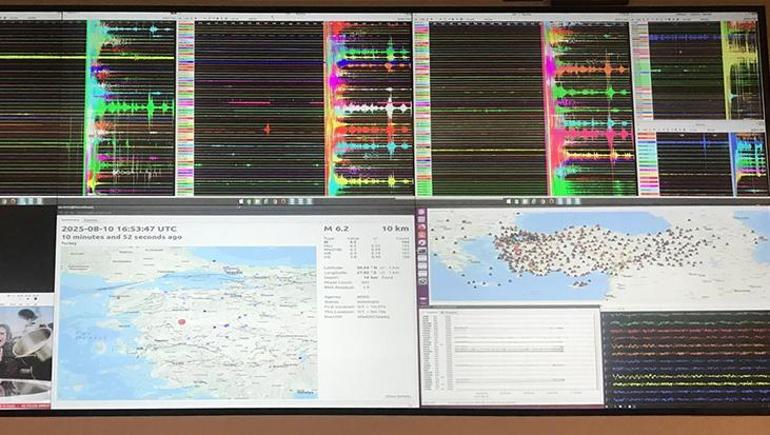The width and height of the screenshot is (770, 435).
Task: Select the highlighted row in the station list
Action: tap(510, 348)
